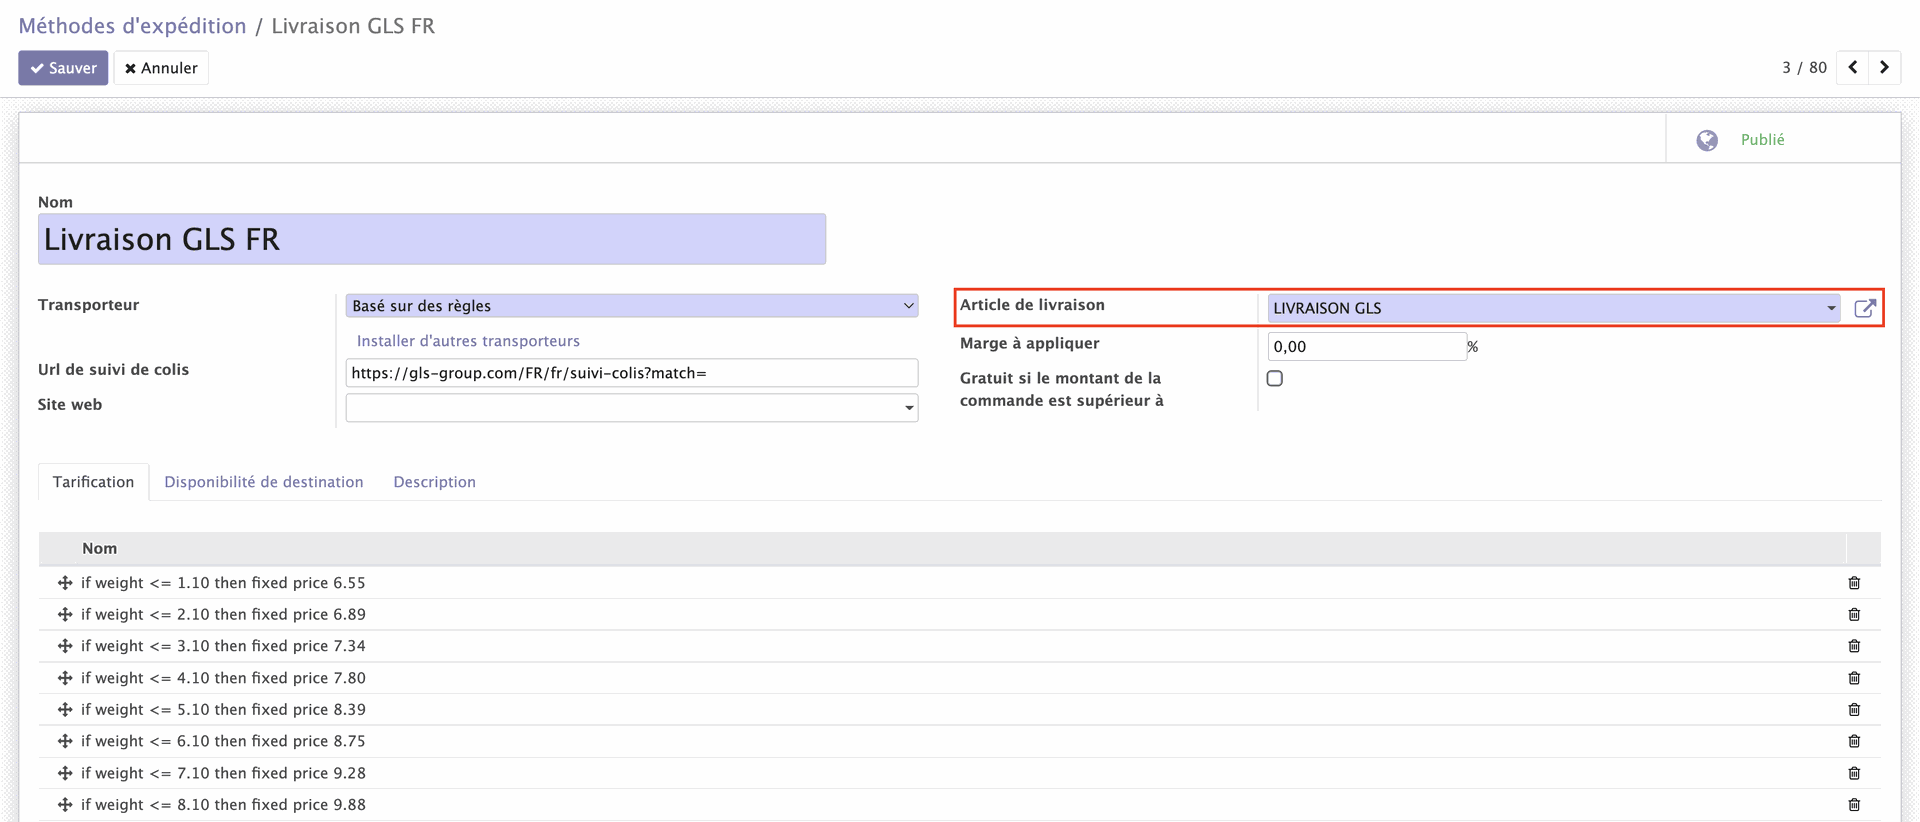This screenshot has height=822, width=1920.
Task: Click drag handle of weight <= 2.10 rule
Action: (65, 615)
